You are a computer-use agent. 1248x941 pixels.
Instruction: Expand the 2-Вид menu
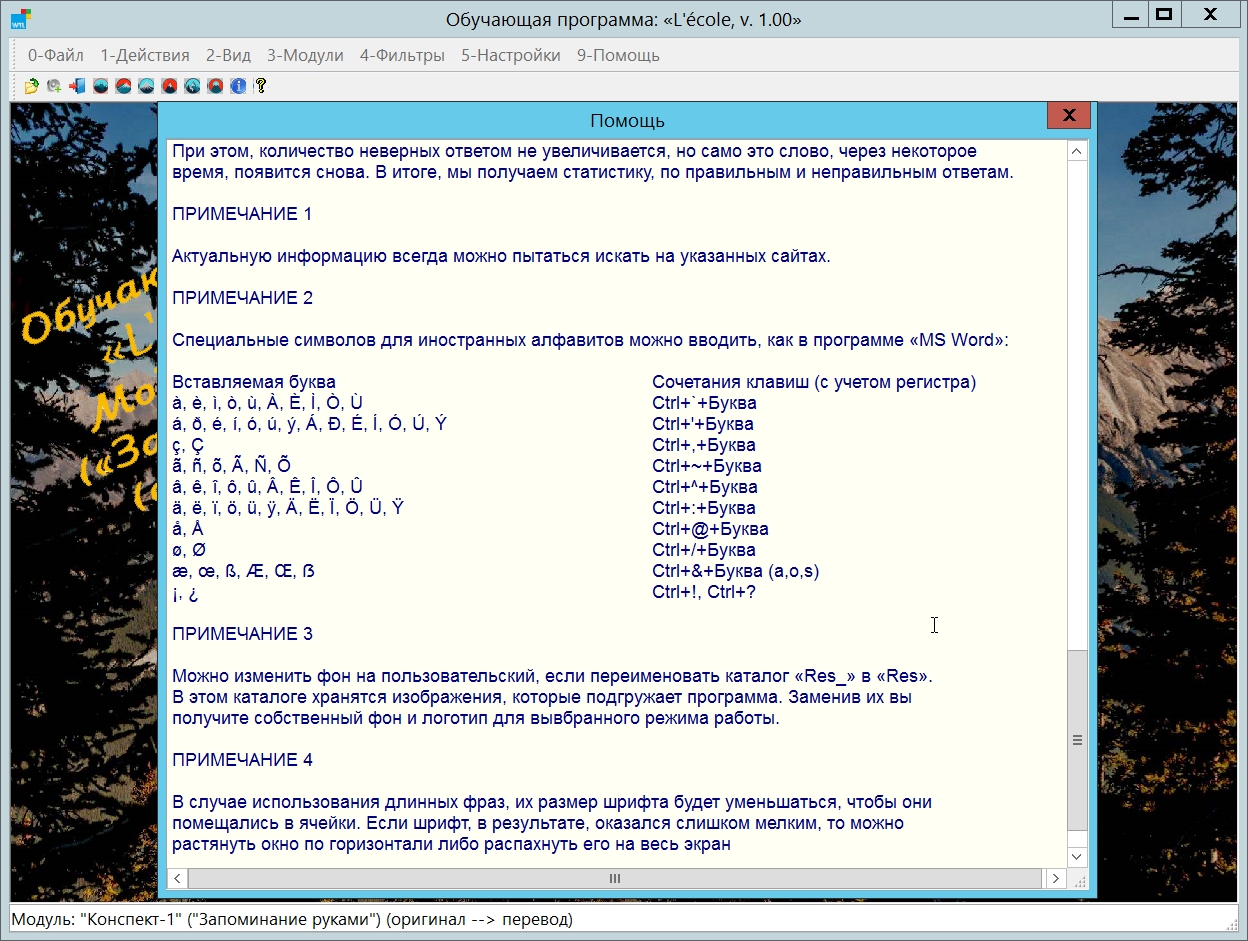228,55
